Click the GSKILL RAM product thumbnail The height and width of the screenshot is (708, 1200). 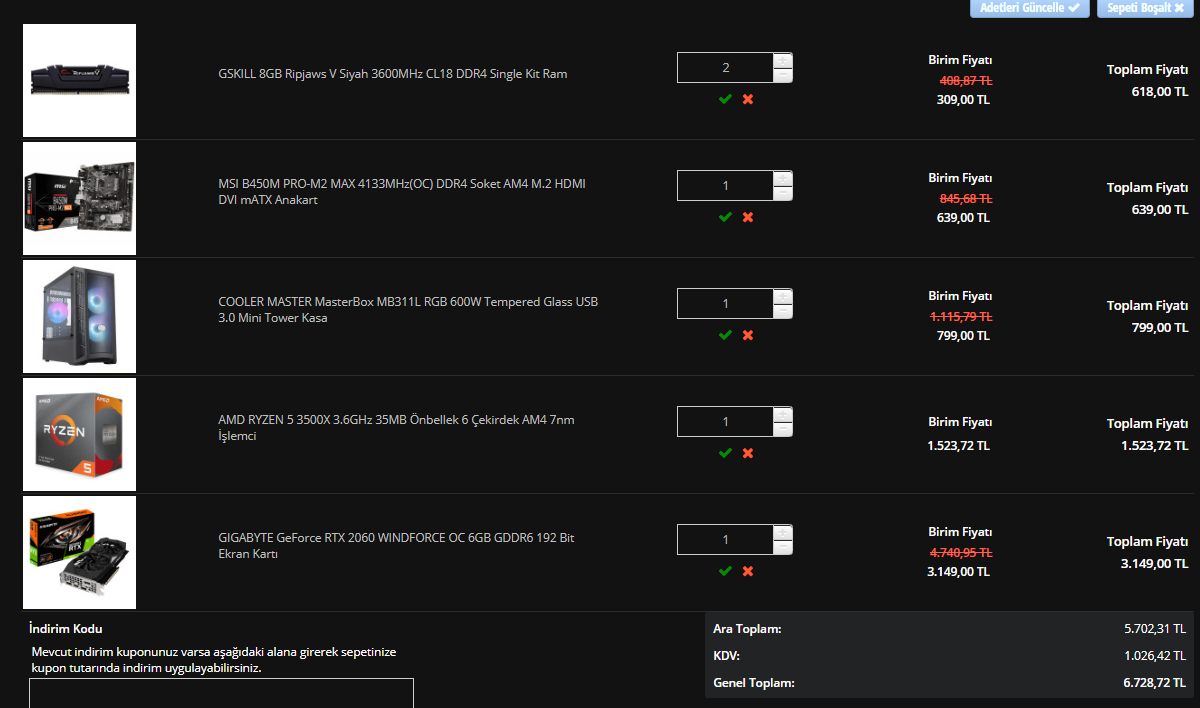pyautogui.click(x=79, y=80)
